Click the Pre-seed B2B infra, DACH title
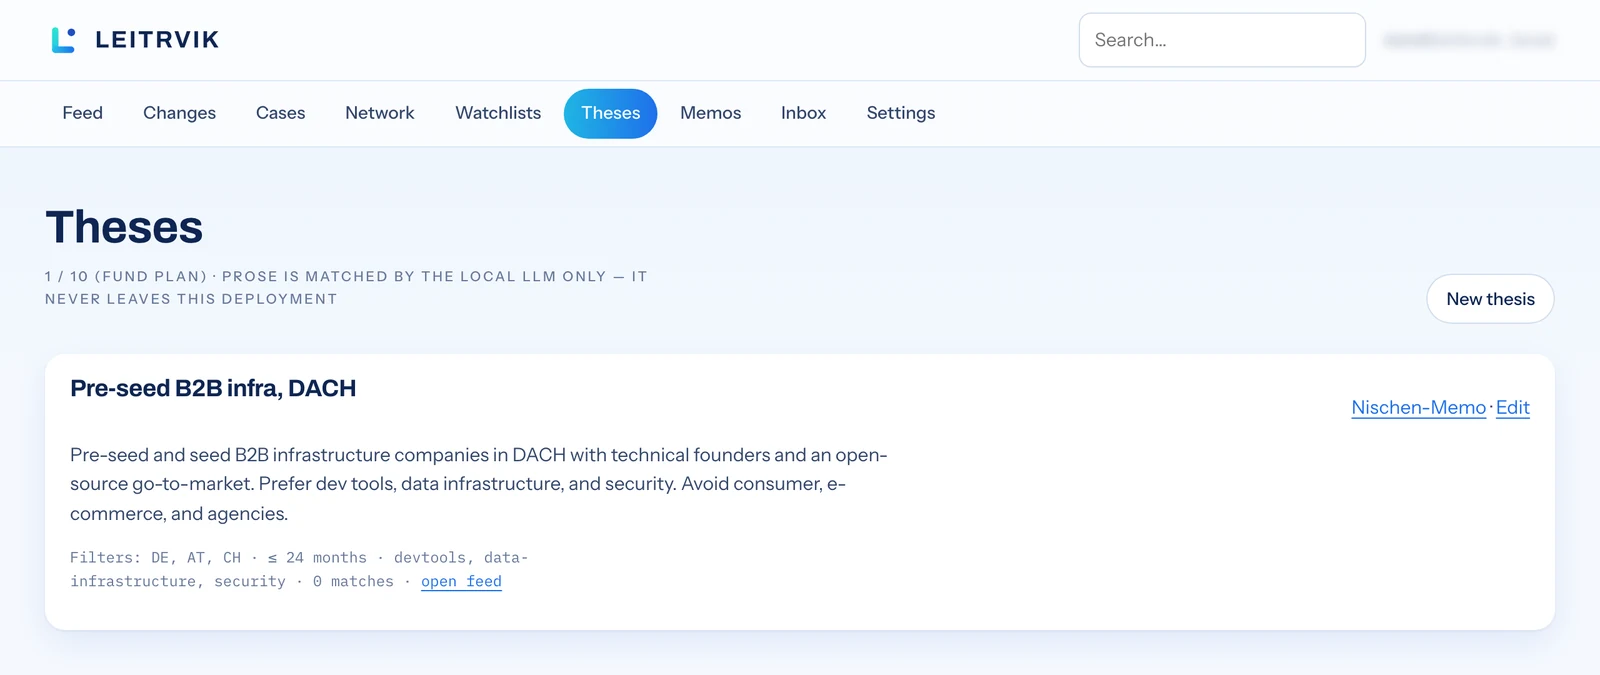The height and width of the screenshot is (675, 1600). click(x=213, y=388)
